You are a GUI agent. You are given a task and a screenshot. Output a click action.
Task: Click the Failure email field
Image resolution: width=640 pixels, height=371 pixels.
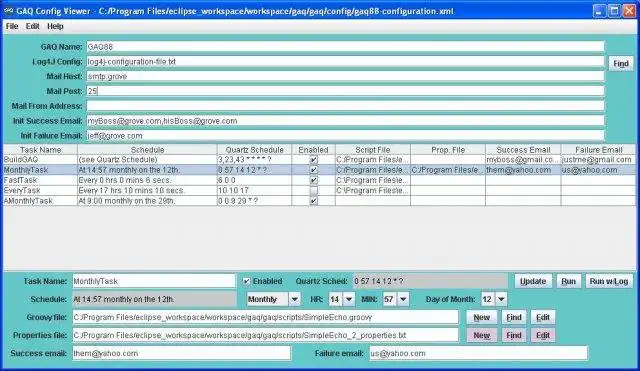pyautogui.click(x=478, y=353)
